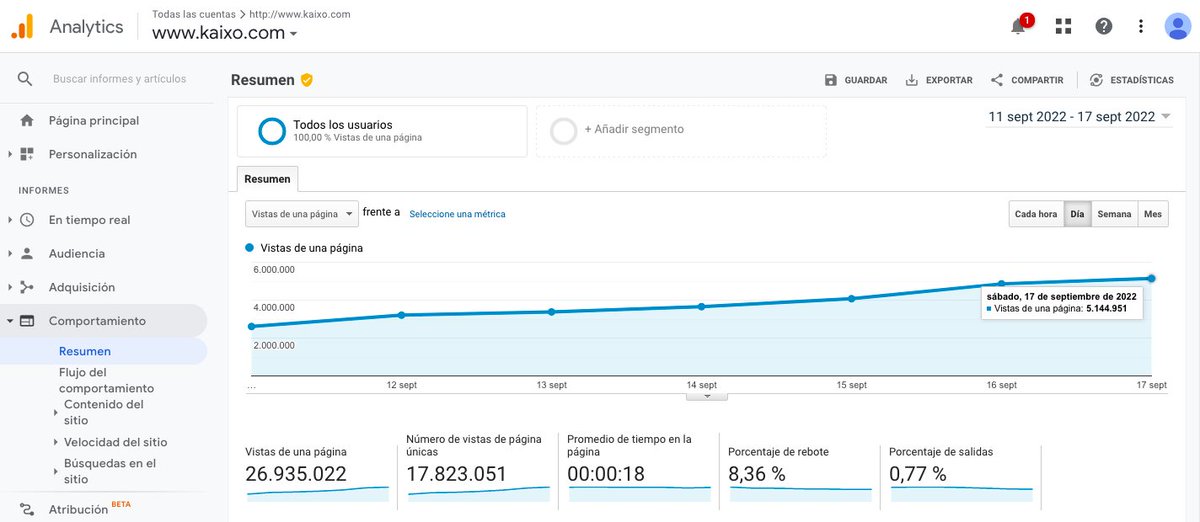Click the + Añadir segmento box

[681, 131]
